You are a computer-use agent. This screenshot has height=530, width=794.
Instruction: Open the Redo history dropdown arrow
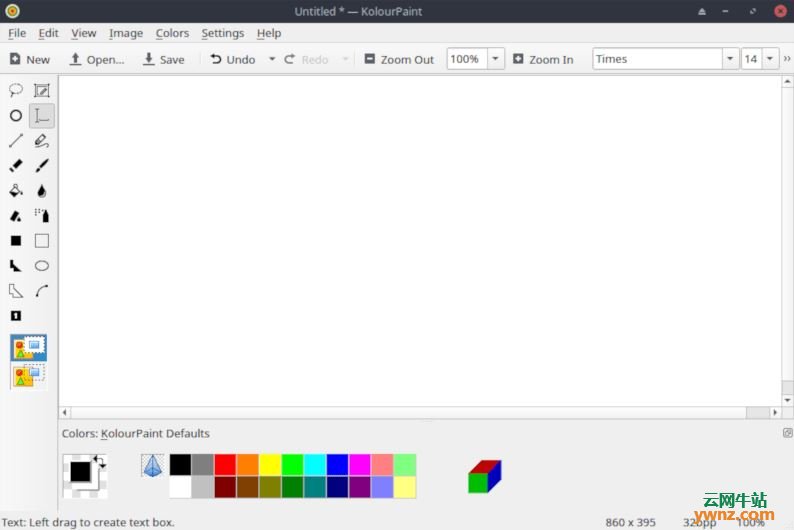(x=345, y=59)
